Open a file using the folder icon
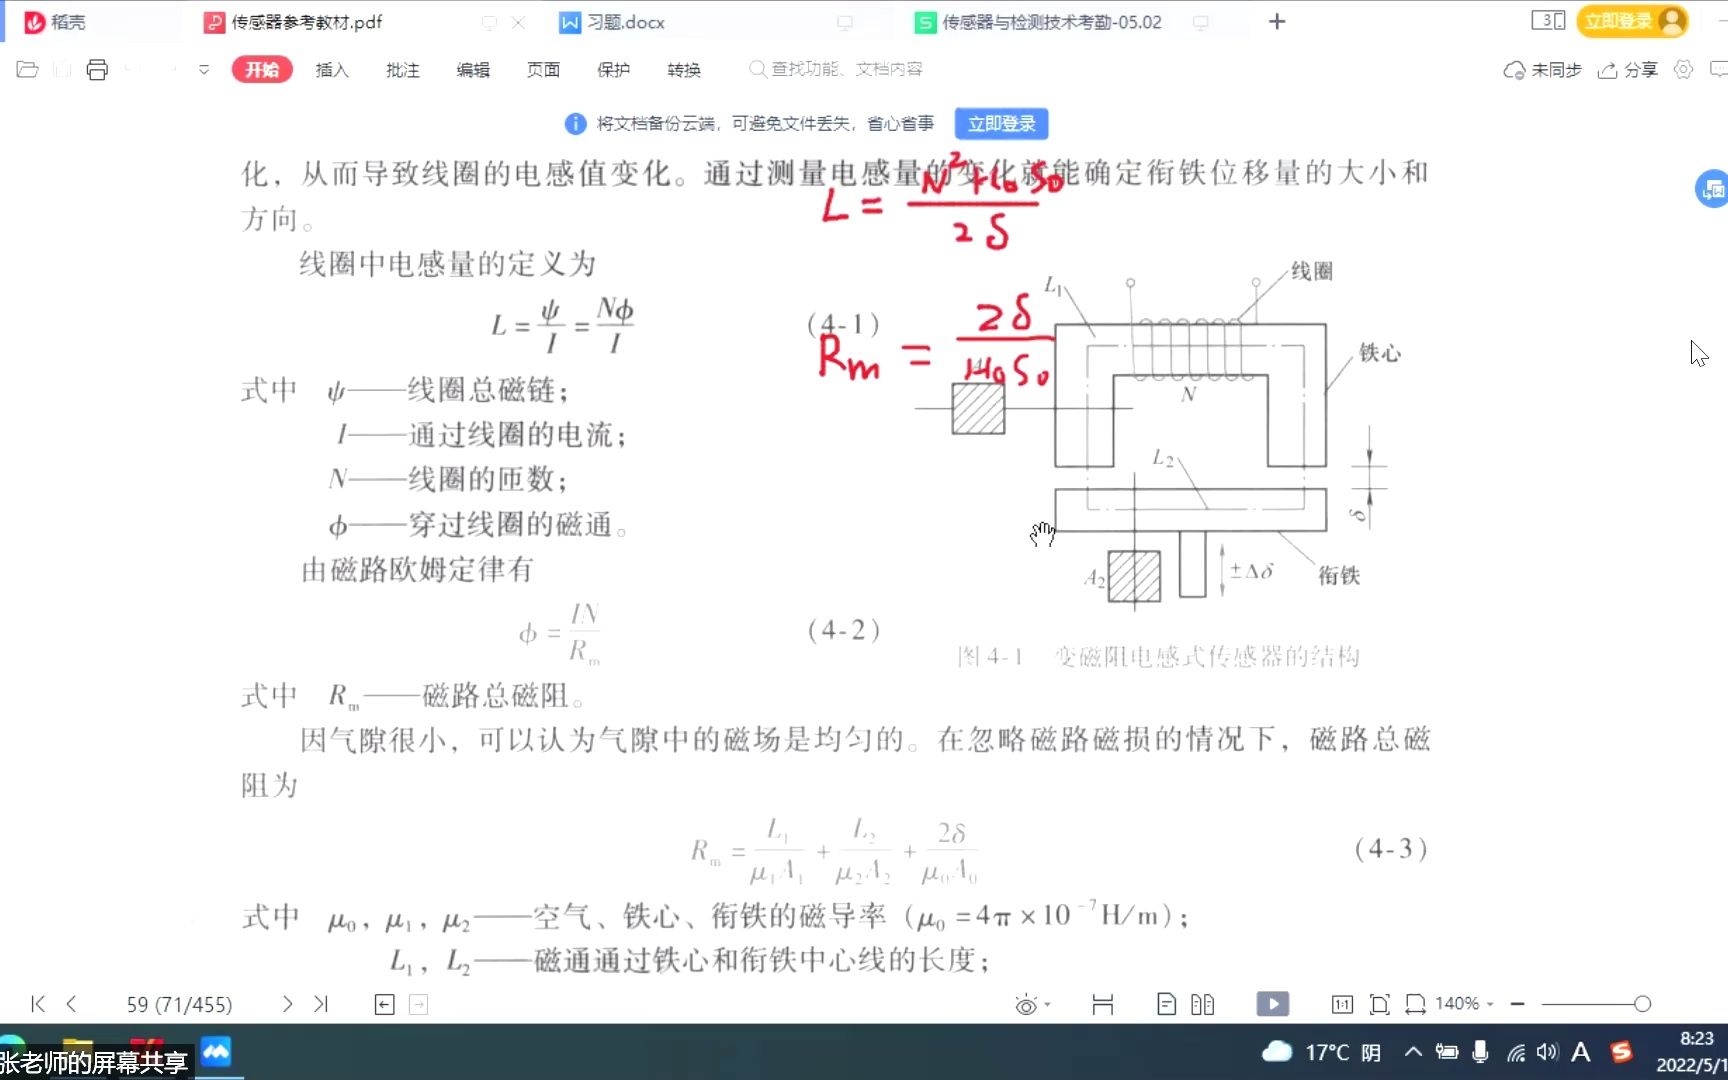Screen dimensions: 1728x1080 (26, 70)
